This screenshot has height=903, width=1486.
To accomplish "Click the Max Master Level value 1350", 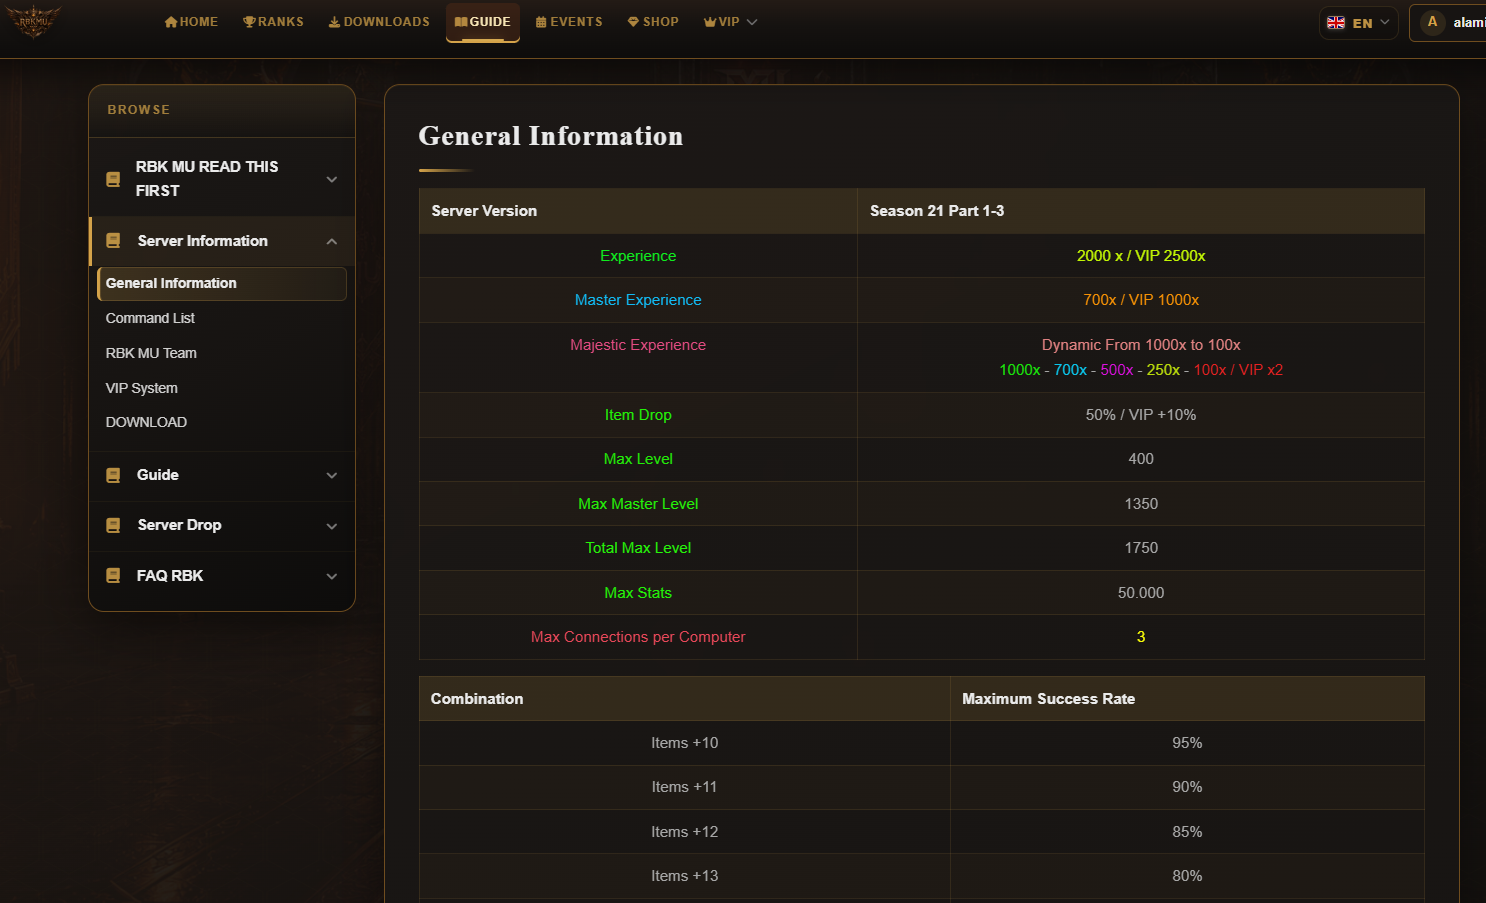I will pos(1141,504).
